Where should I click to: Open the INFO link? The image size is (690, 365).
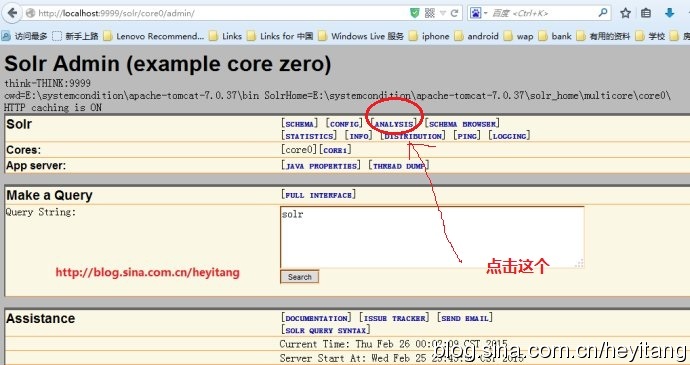tap(359, 136)
